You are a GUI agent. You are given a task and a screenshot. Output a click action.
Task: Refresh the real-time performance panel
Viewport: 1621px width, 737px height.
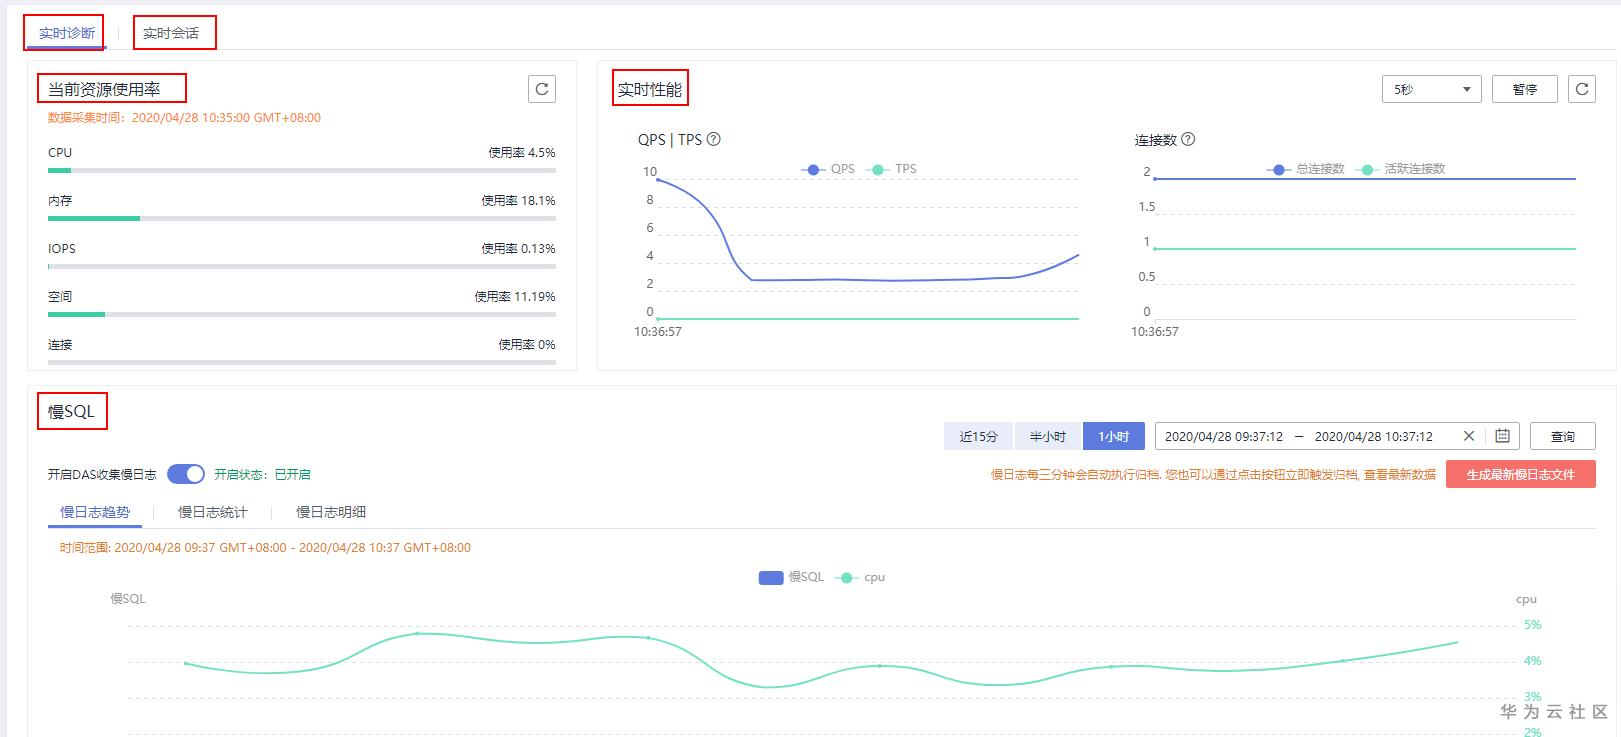click(x=1581, y=89)
